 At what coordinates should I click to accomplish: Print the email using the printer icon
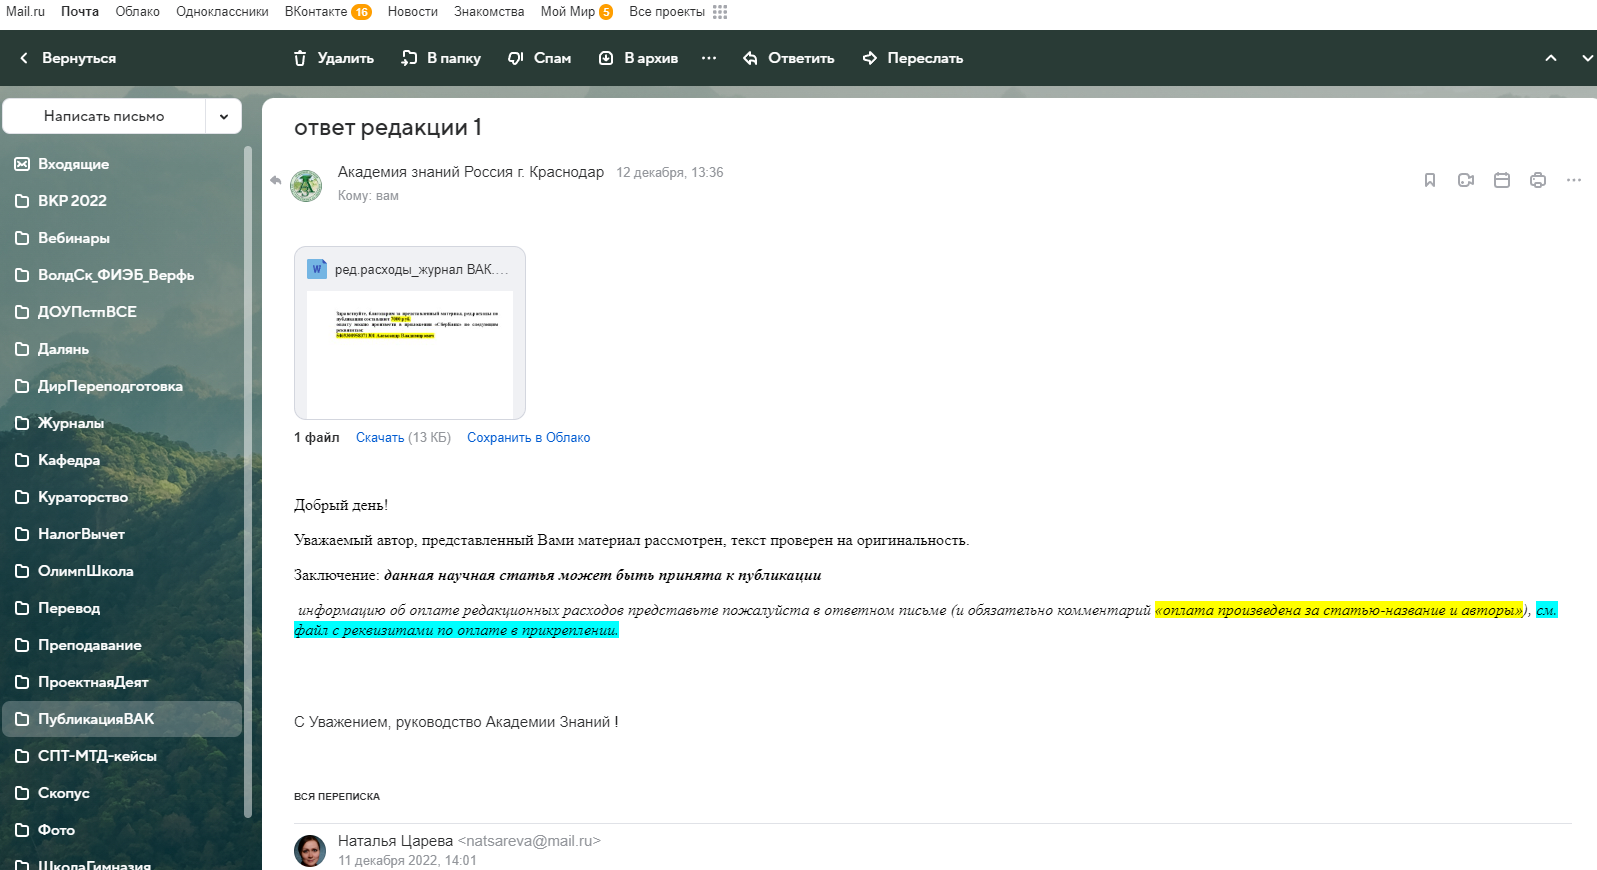pyautogui.click(x=1538, y=180)
